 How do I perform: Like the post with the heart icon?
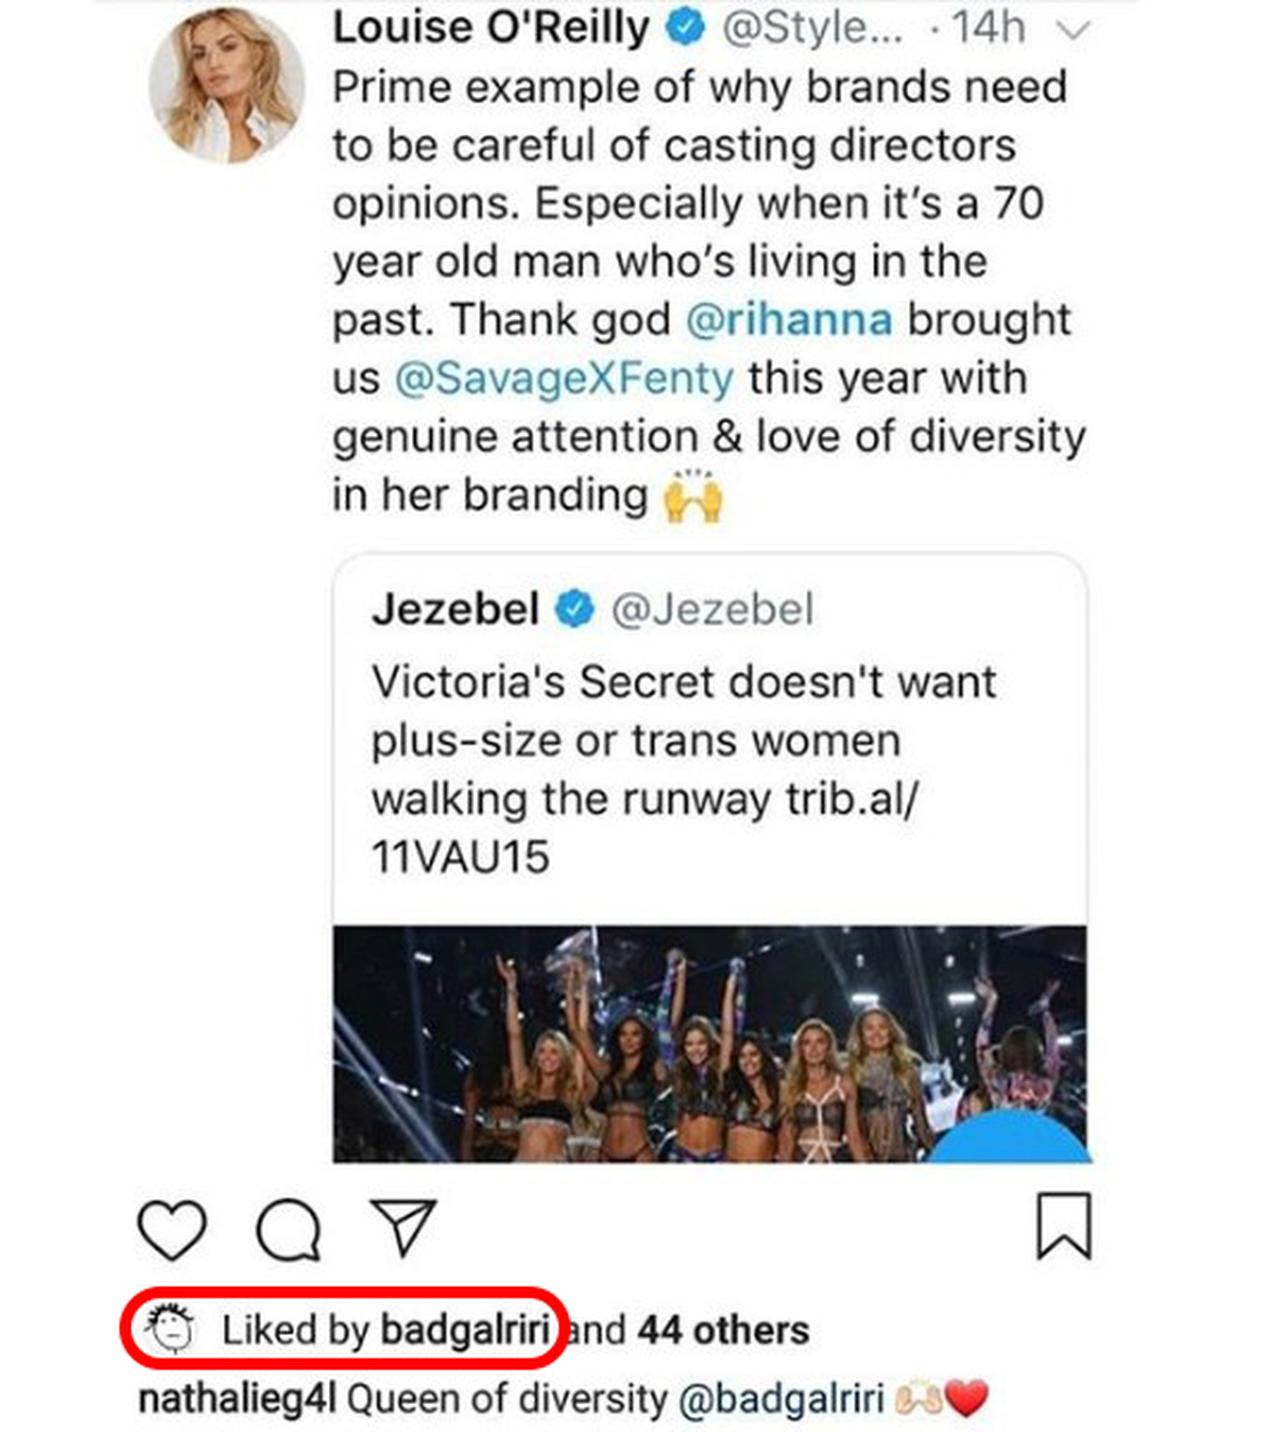tap(172, 1229)
